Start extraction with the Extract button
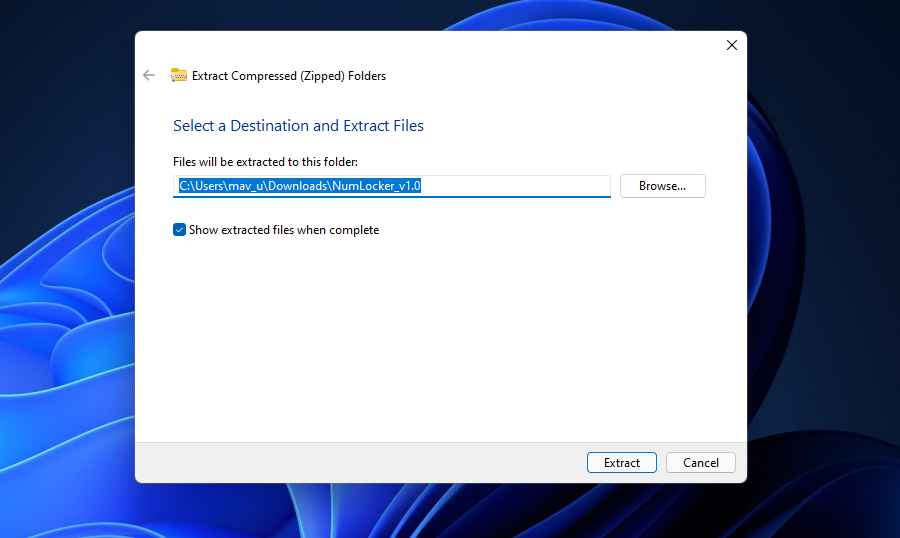Screen dimensions: 900x538 tap(622, 463)
